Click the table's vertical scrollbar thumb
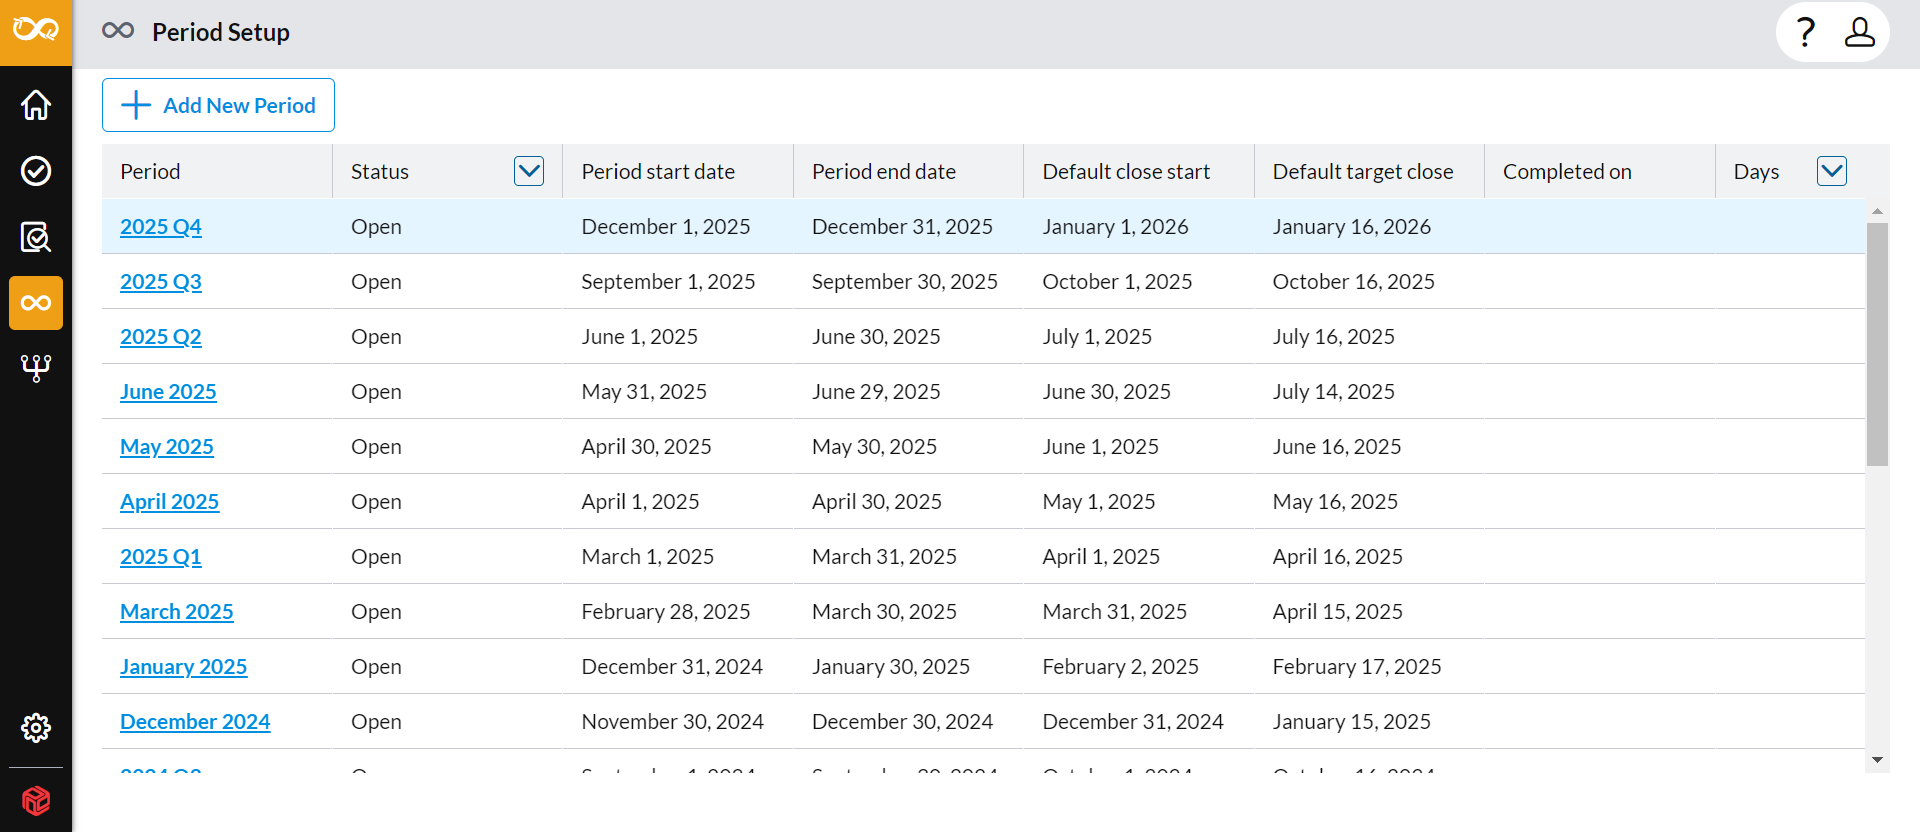1920x832 pixels. pyautogui.click(x=1877, y=344)
